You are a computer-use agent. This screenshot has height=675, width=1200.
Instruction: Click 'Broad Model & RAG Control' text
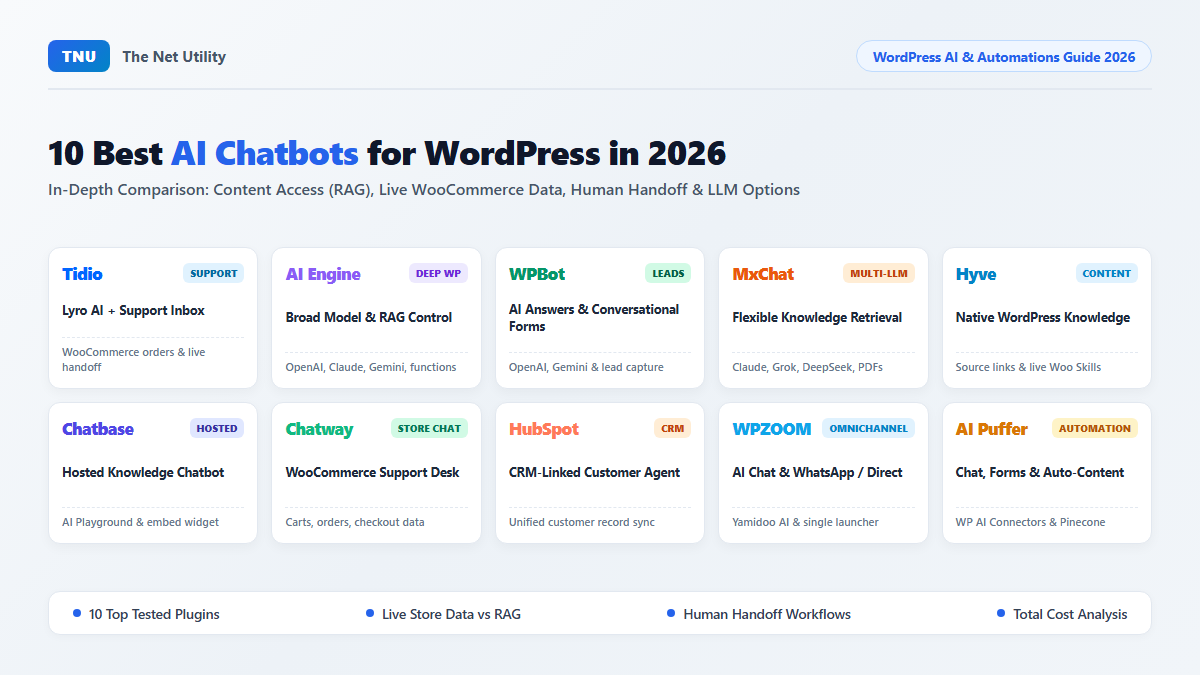pos(369,317)
